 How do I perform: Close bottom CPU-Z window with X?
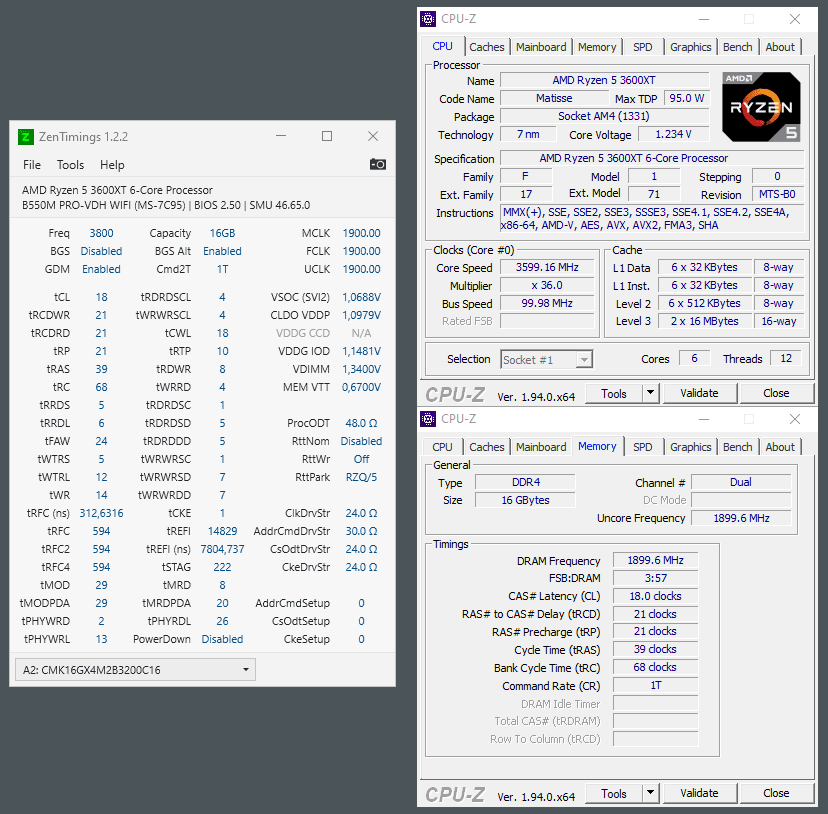pyautogui.click(x=794, y=419)
